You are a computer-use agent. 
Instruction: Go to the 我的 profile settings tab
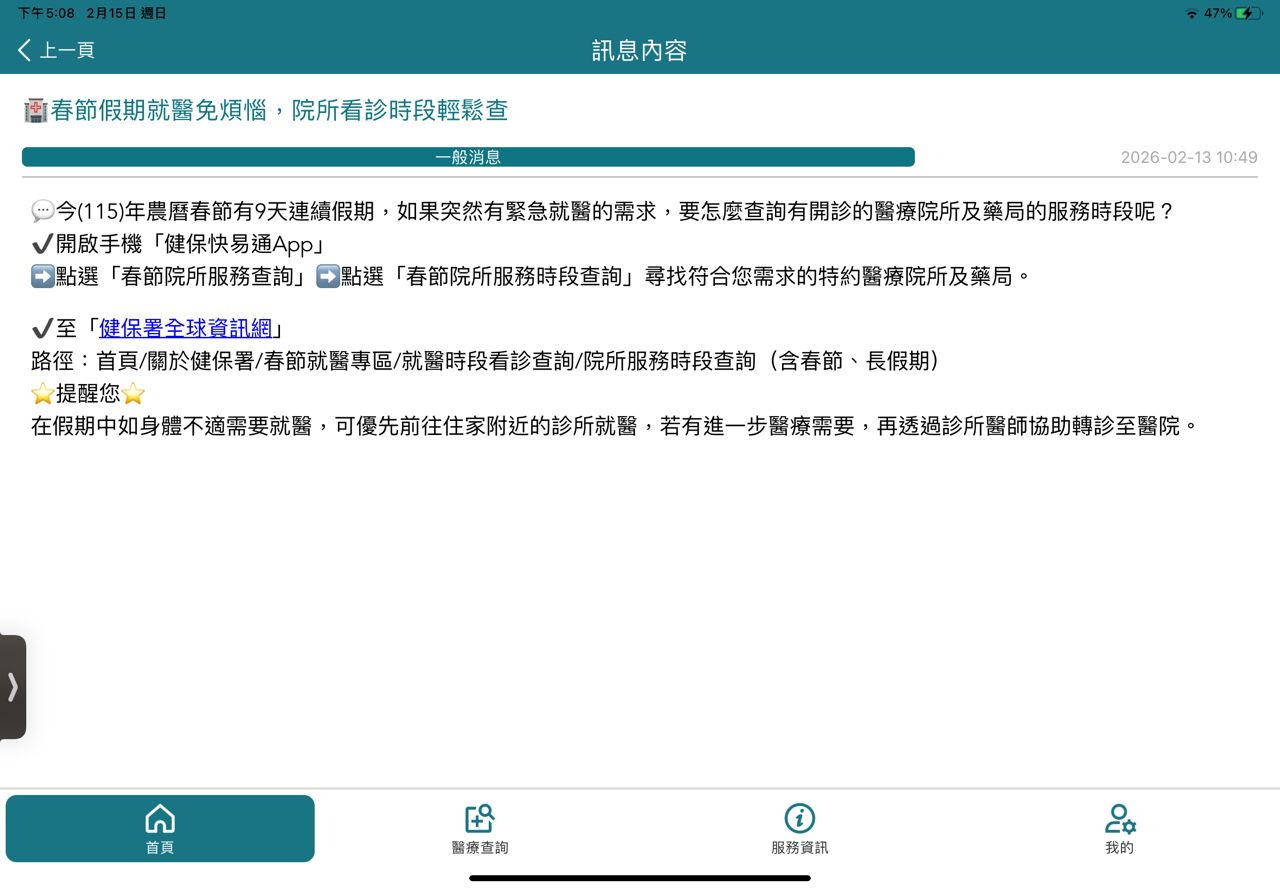click(x=1119, y=828)
